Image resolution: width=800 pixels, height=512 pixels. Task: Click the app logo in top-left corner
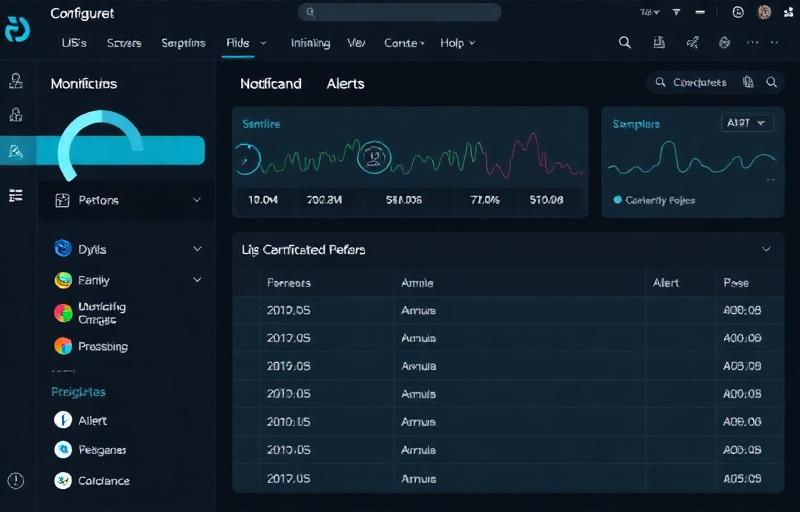pyautogui.click(x=17, y=30)
